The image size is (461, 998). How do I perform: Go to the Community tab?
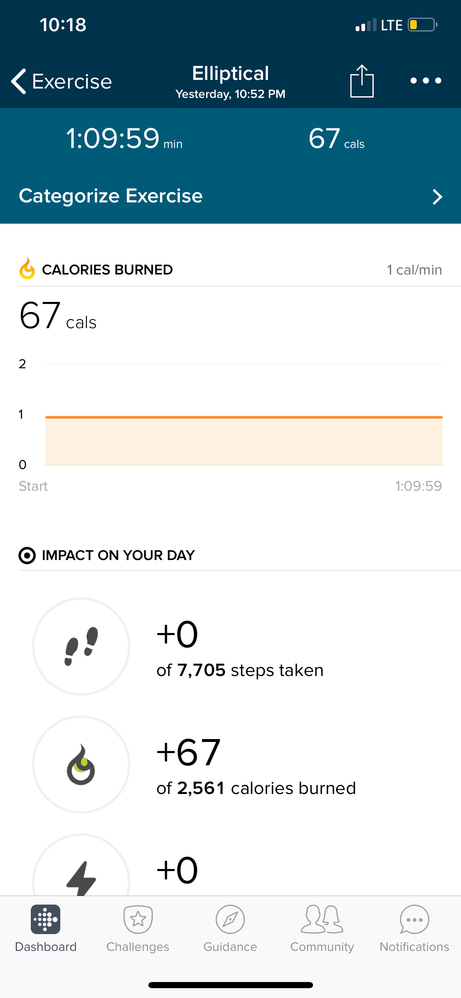(x=322, y=929)
